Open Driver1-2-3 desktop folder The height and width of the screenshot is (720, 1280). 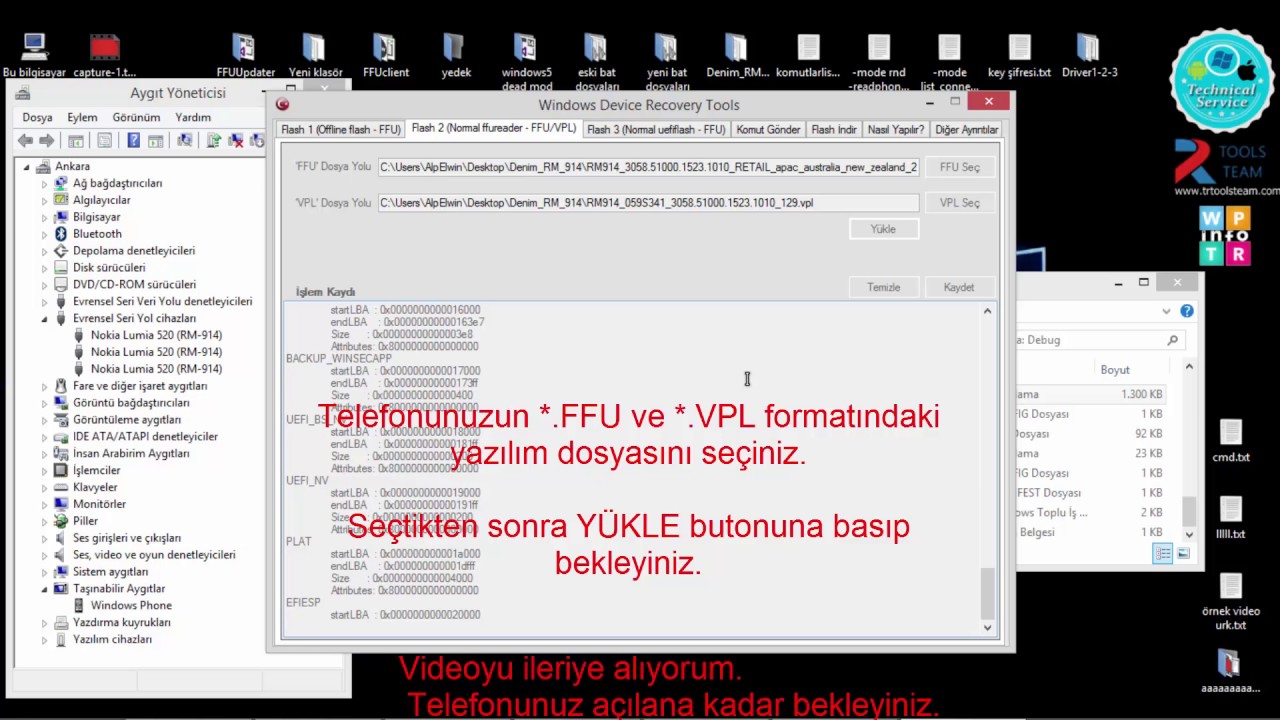click(1089, 57)
